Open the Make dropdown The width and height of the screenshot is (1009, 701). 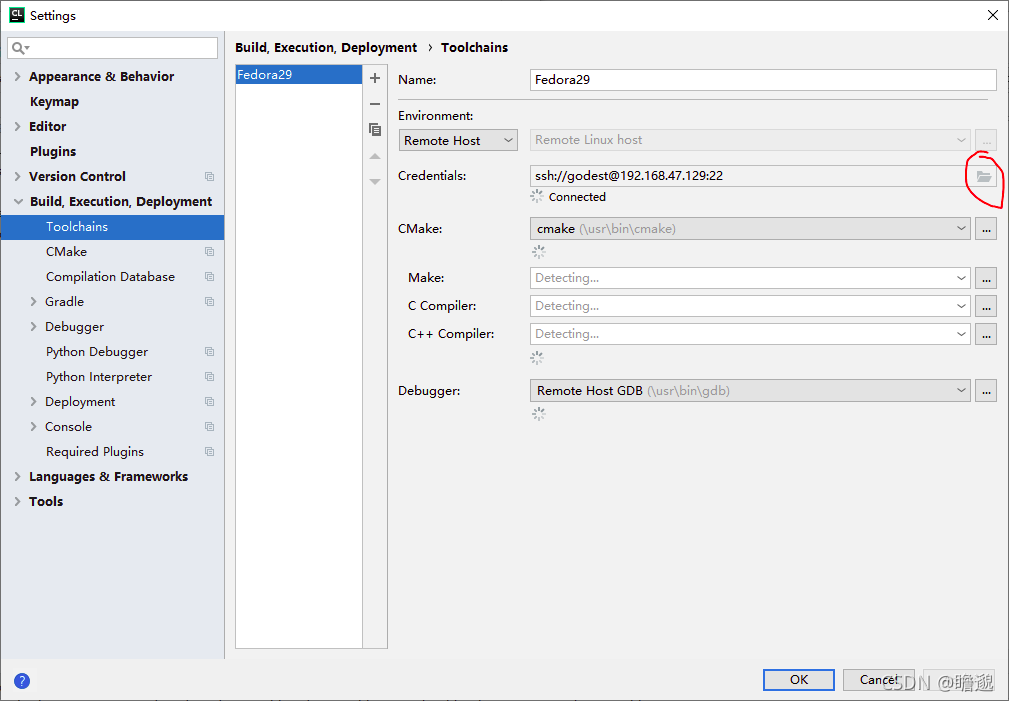pos(750,278)
